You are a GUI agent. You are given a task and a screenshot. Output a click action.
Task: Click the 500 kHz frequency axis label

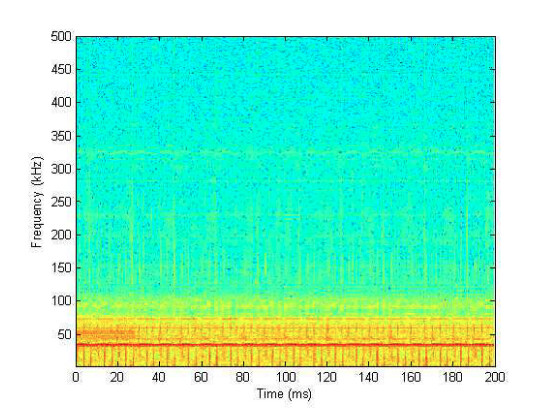click(61, 36)
